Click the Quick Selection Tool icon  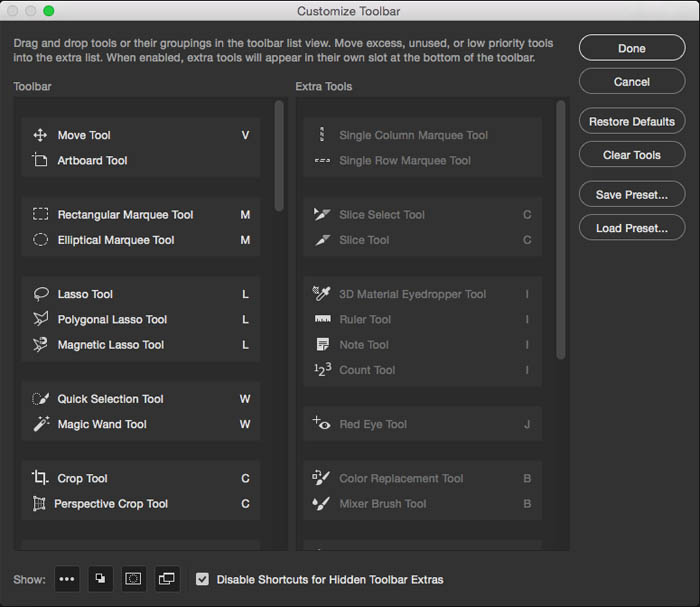[x=40, y=399]
